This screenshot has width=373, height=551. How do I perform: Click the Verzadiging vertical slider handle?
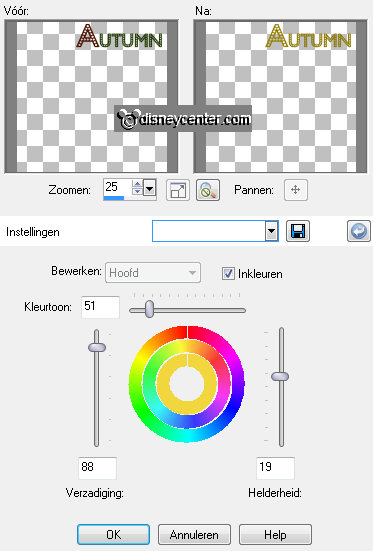pyautogui.click(x=97, y=347)
